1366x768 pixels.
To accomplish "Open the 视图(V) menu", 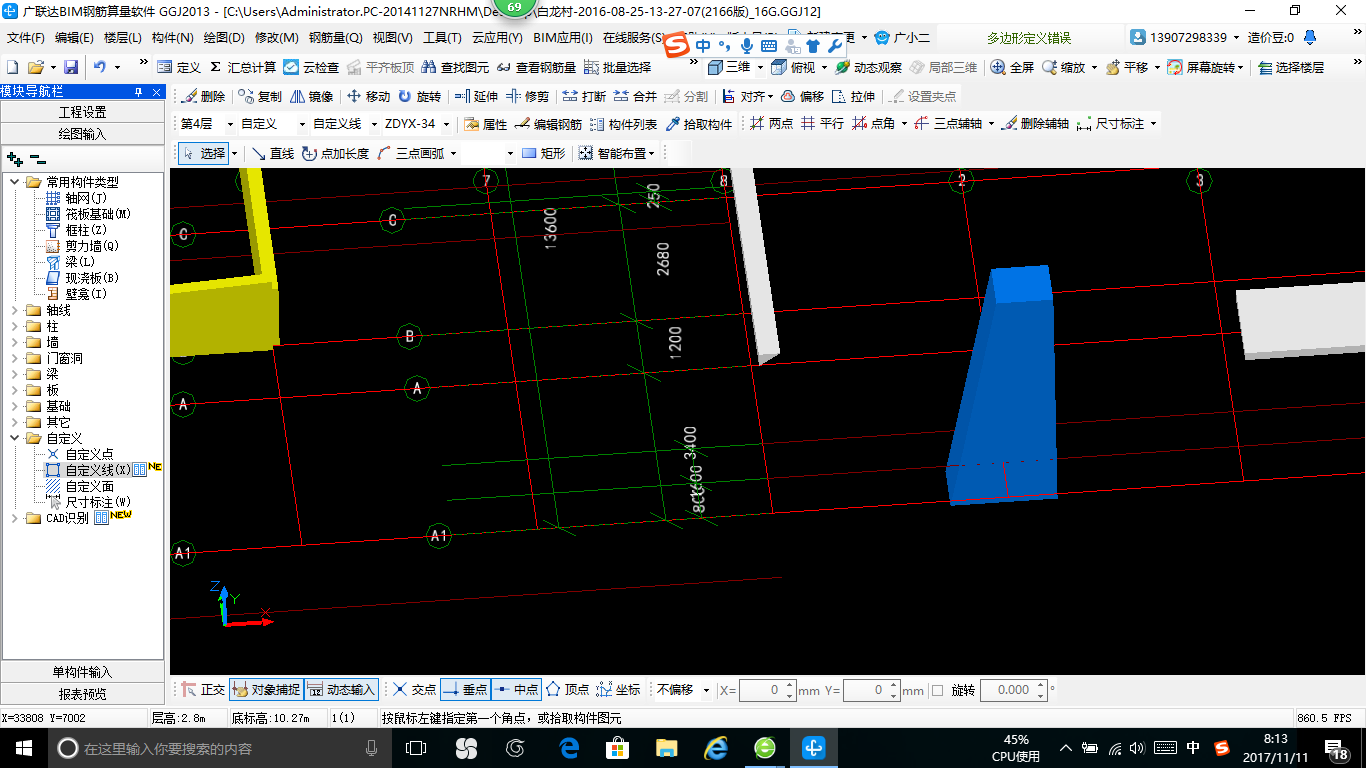I will (x=392, y=38).
